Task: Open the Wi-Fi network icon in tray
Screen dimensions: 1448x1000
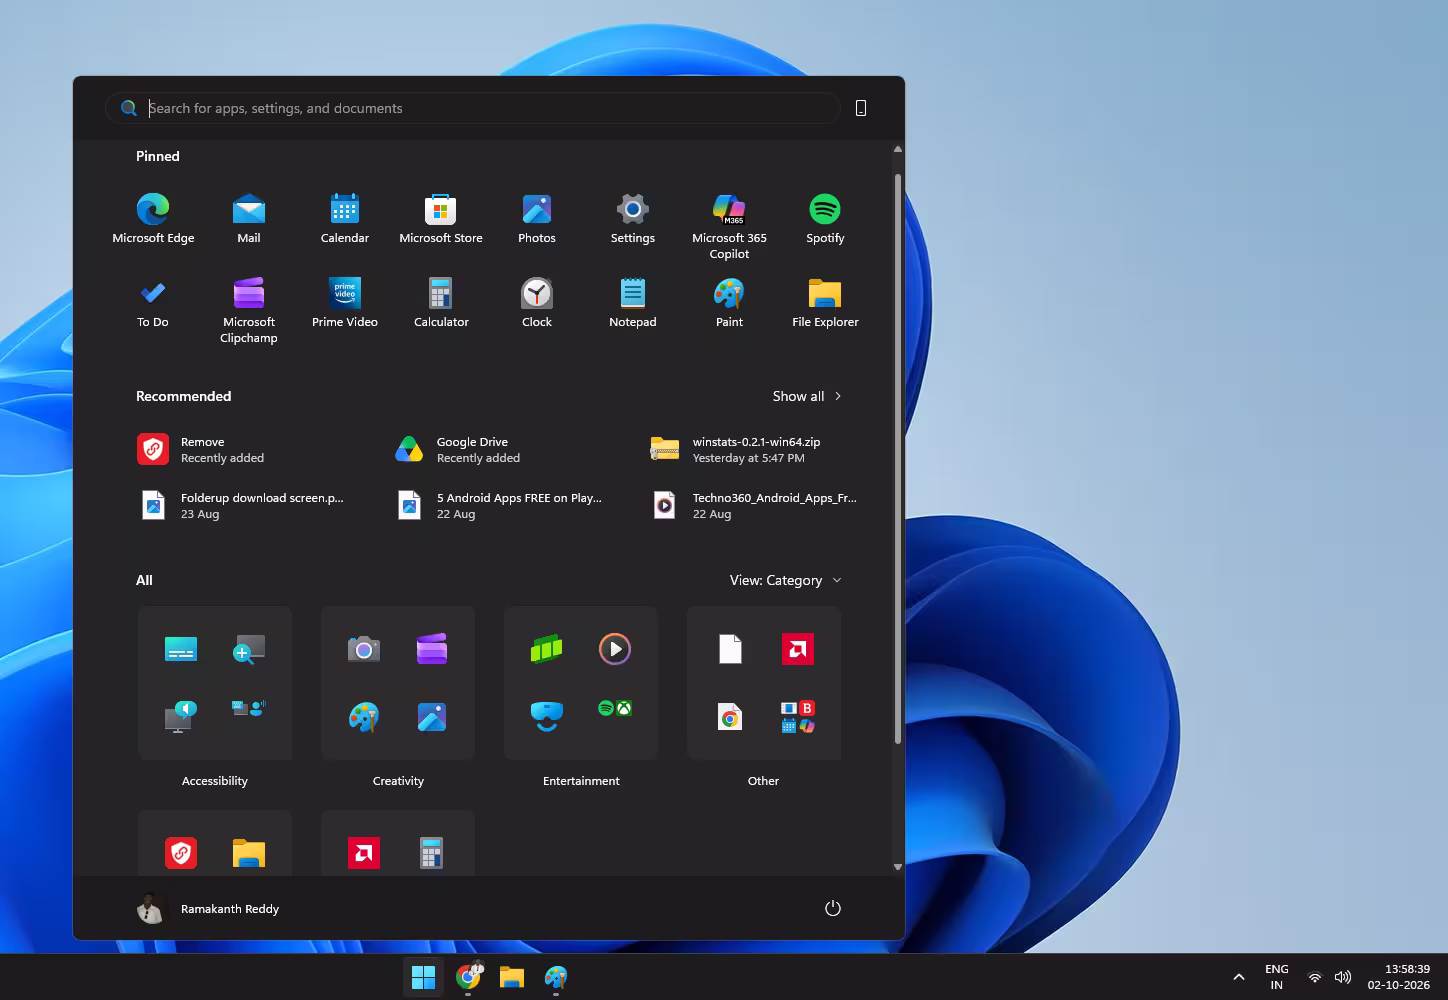Action: tap(1315, 977)
